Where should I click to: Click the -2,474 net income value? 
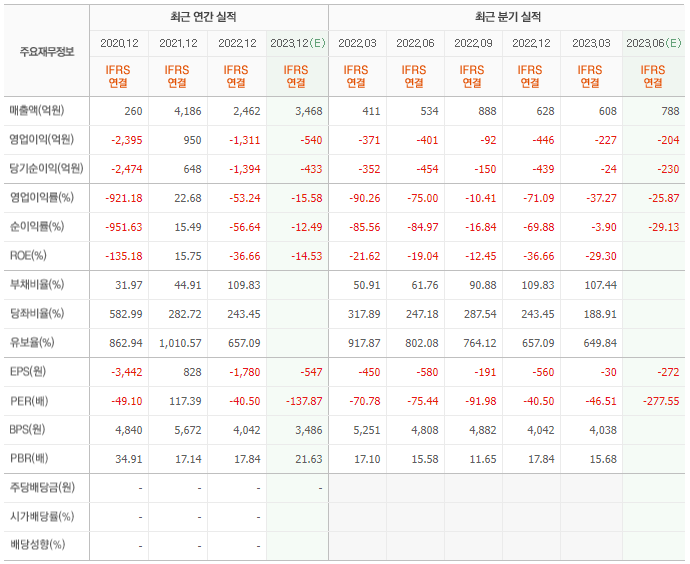(x=127, y=169)
